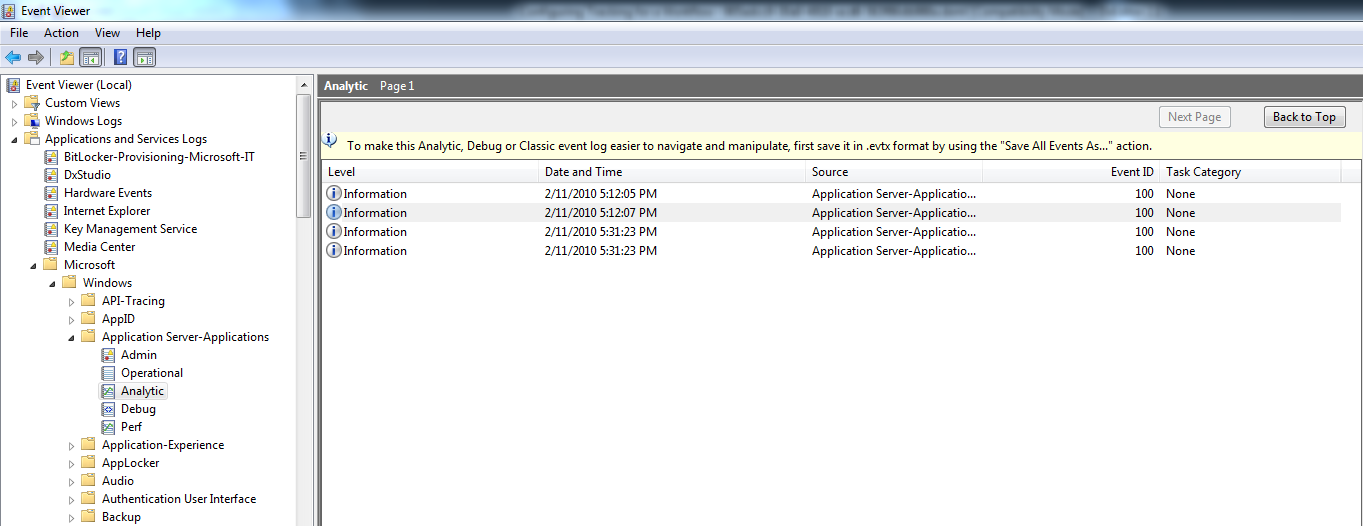Image resolution: width=1363 pixels, height=526 pixels.
Task: Collapse the Microsoft folder node
Action: pos(33,265)
